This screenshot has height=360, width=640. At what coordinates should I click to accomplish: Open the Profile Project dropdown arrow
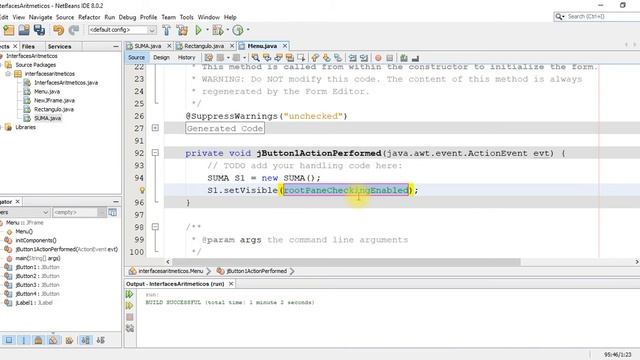(x=248, y=30)
